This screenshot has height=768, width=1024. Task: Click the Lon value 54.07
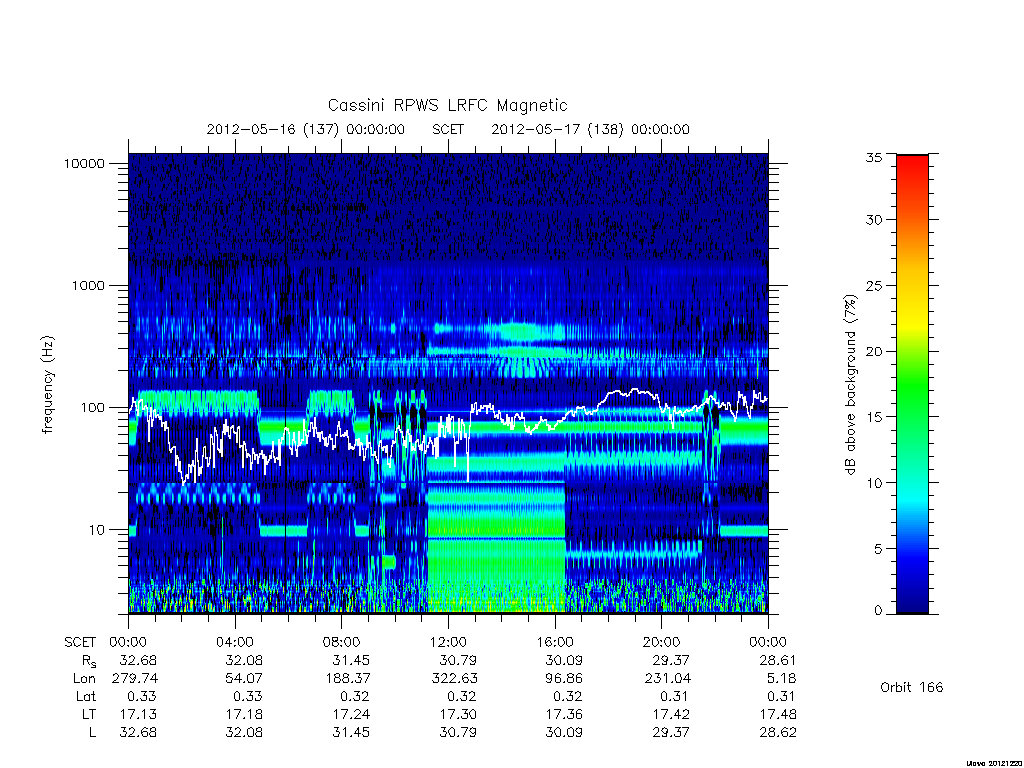tap(244, 679)
